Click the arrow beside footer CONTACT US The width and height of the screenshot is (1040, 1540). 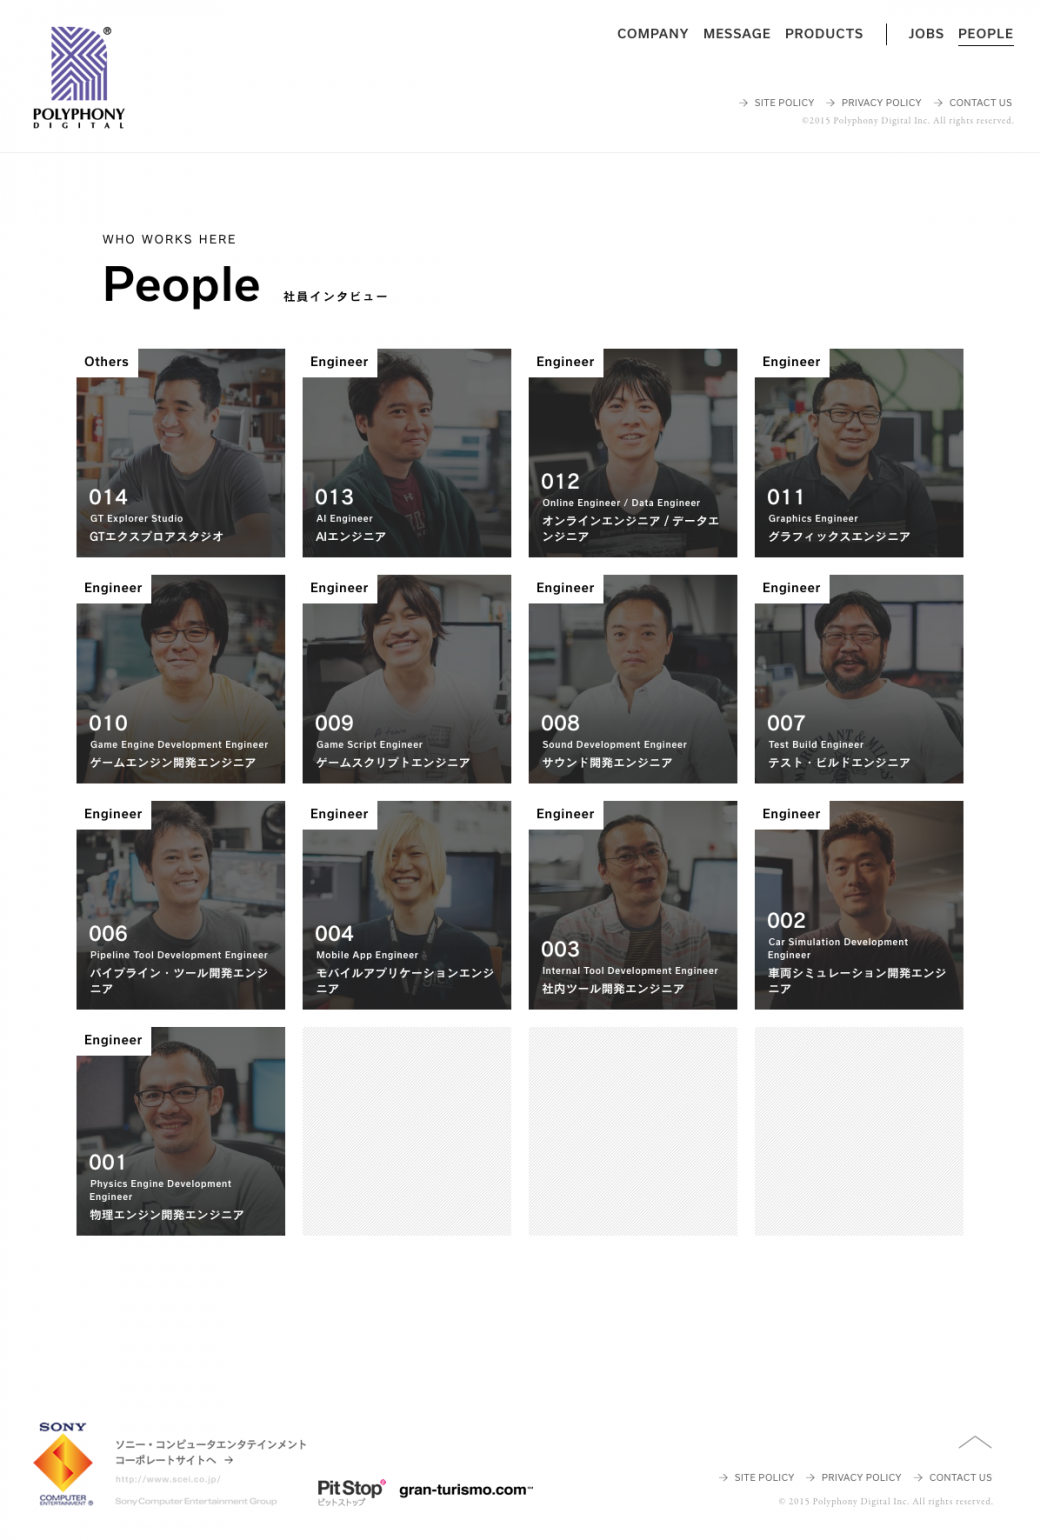pos(918,1477)
